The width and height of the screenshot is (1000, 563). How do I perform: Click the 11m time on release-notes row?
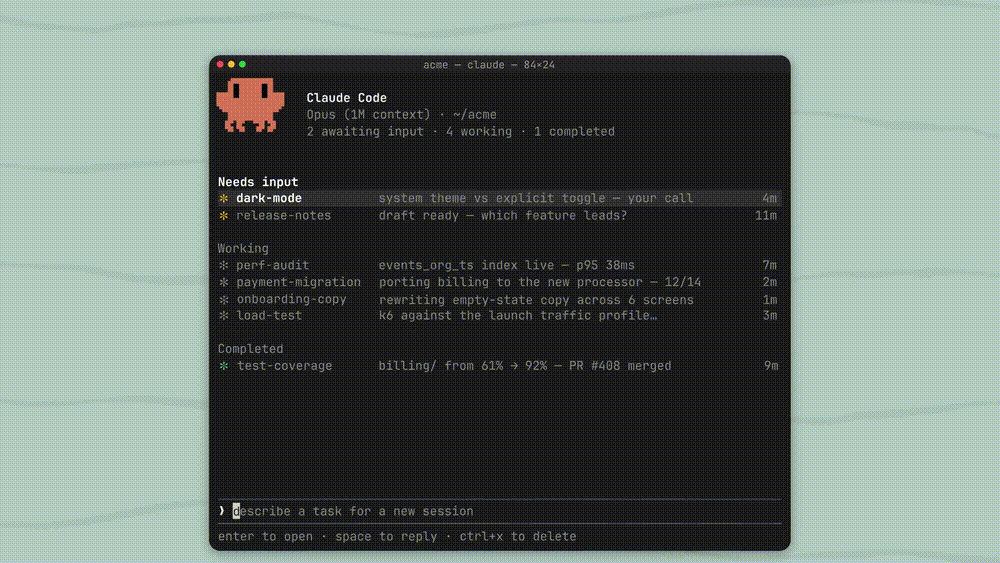coord(766,216)
